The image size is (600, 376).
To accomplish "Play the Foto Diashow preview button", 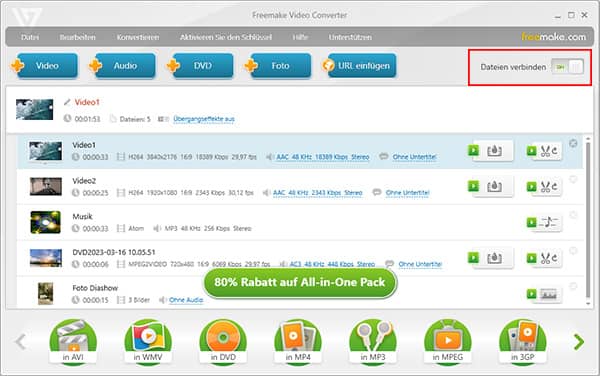I will click(x=532, y=294).
